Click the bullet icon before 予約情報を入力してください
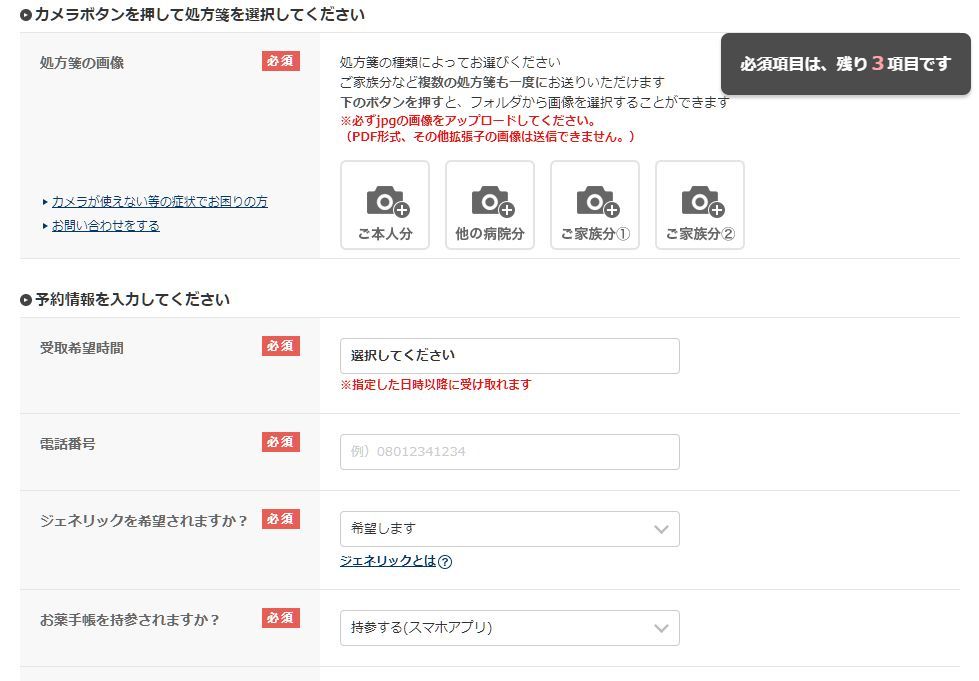 [26, 300]
